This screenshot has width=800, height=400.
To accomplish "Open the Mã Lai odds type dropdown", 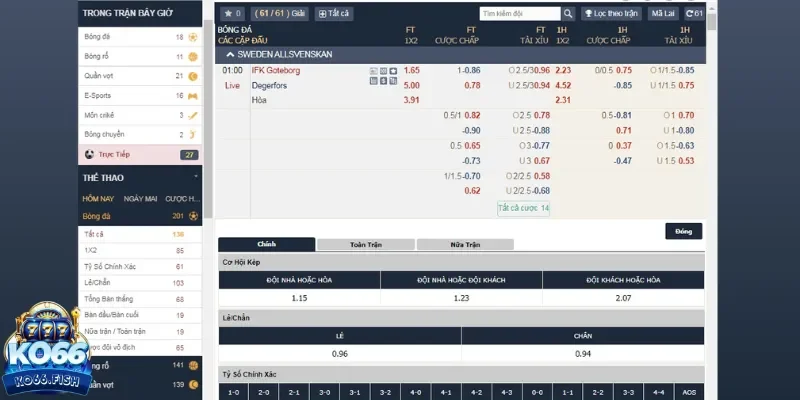I will [x=663, y=14].
